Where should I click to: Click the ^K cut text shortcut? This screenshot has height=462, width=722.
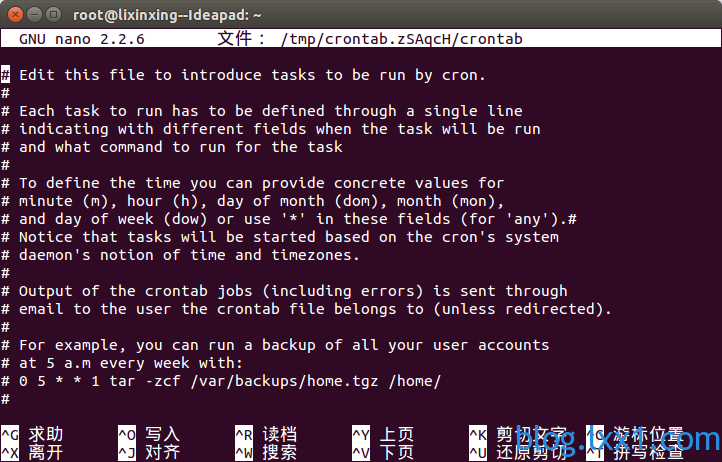click(x=518, y=434)
